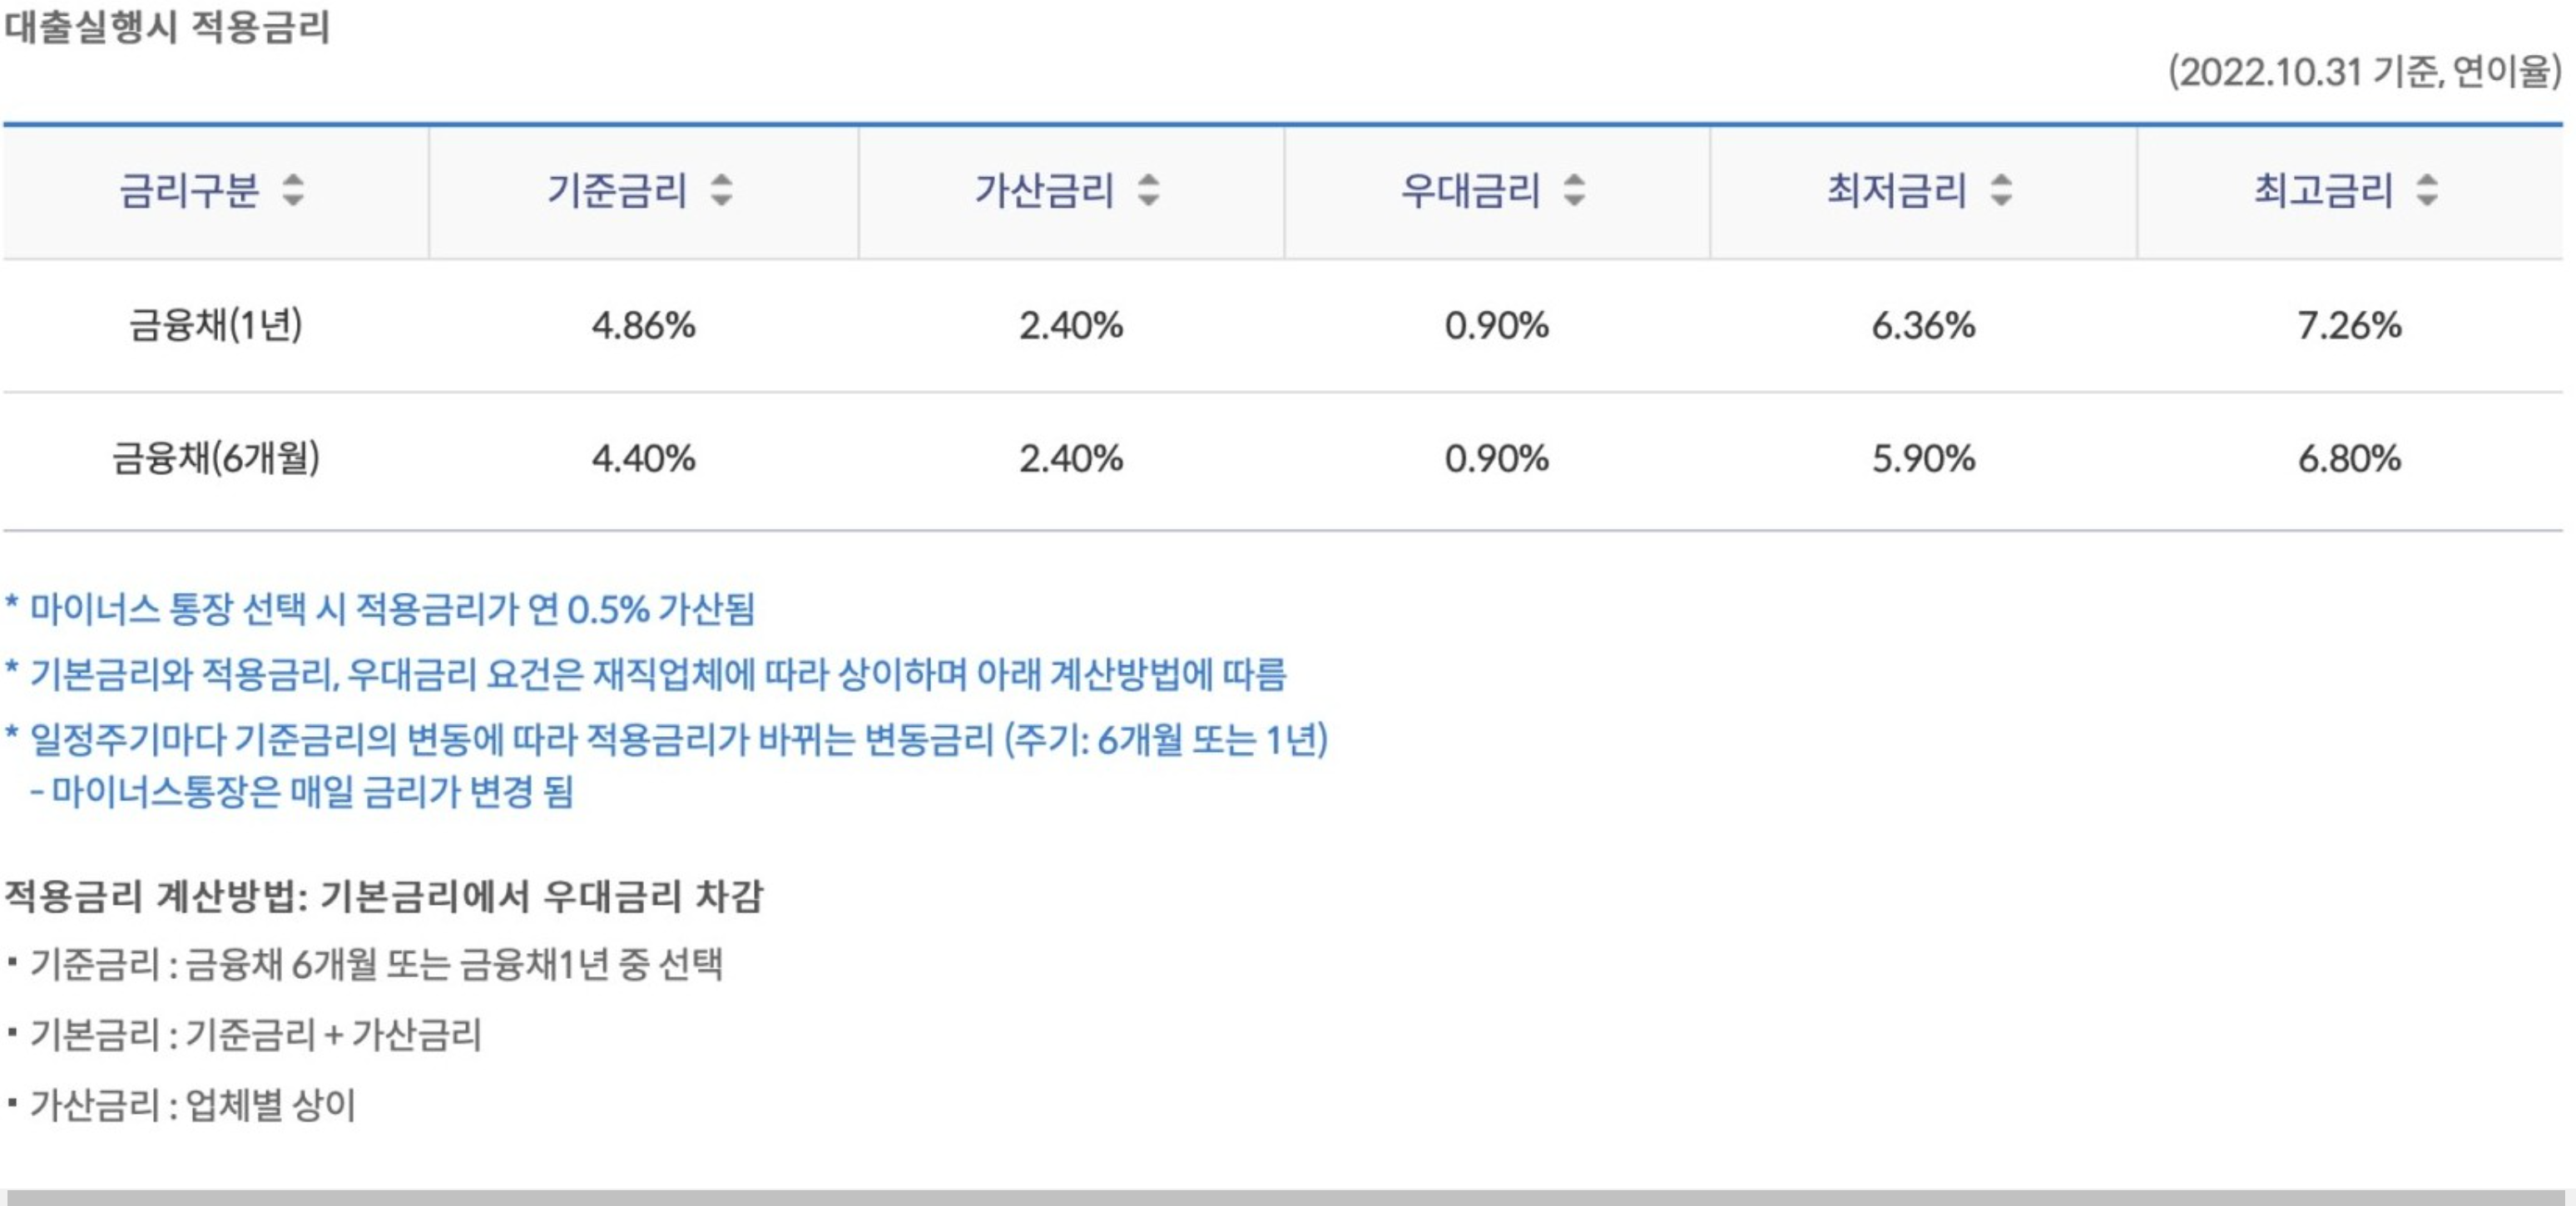2576x1206 pixels.
Task: Click the 마이너스 통장 0.5% 가산 note
Action: (x=380, y=608)
